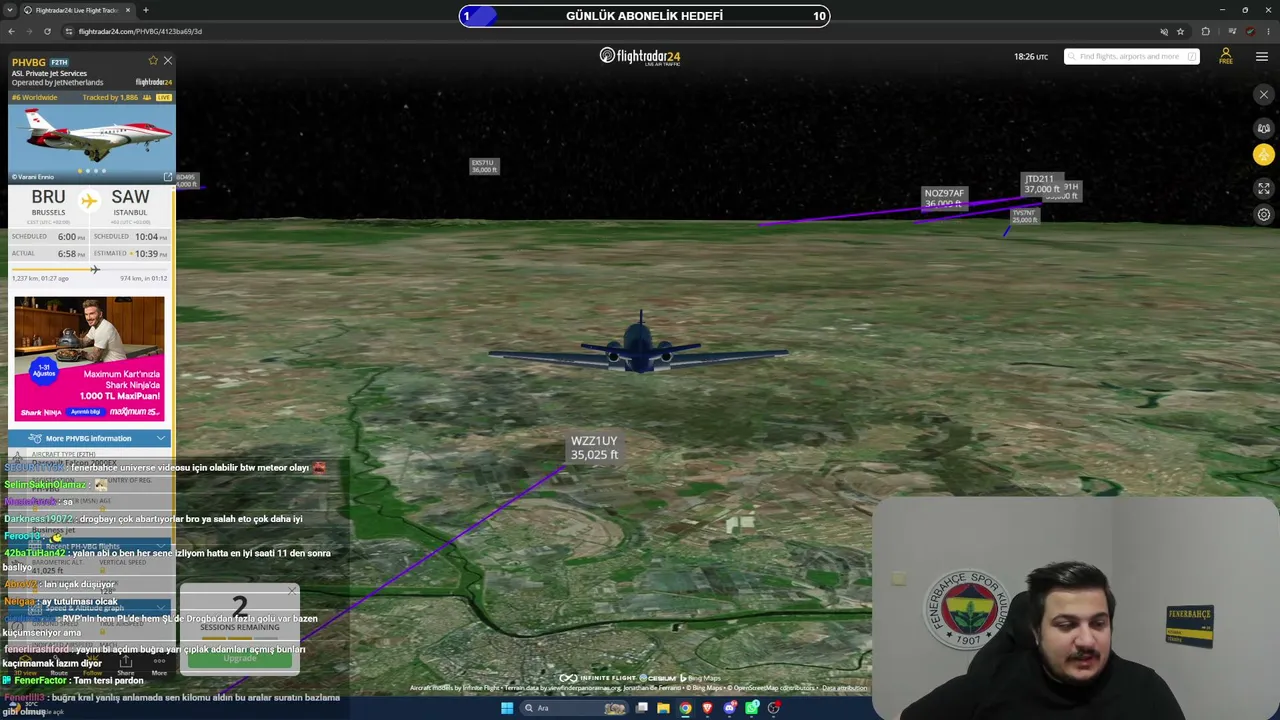Bookmark flight PHVBG with the star icon
This screenshot has height=720, width=1280.
pos(153,61)
